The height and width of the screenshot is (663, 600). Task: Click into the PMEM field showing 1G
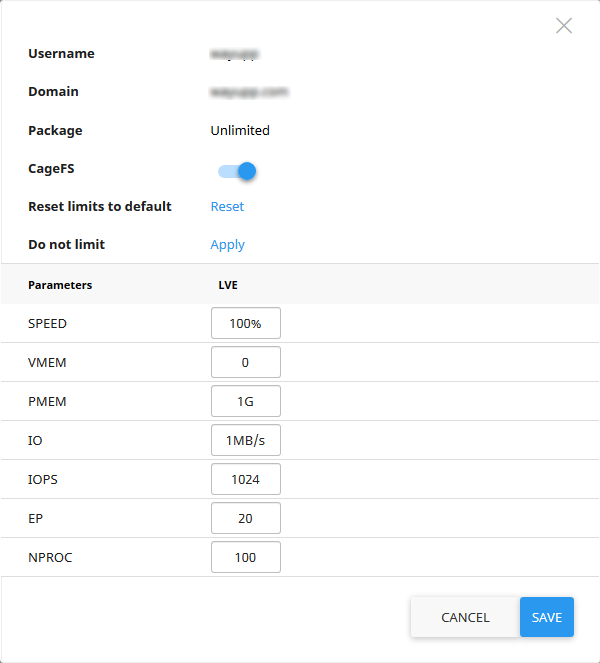(246, 401)
